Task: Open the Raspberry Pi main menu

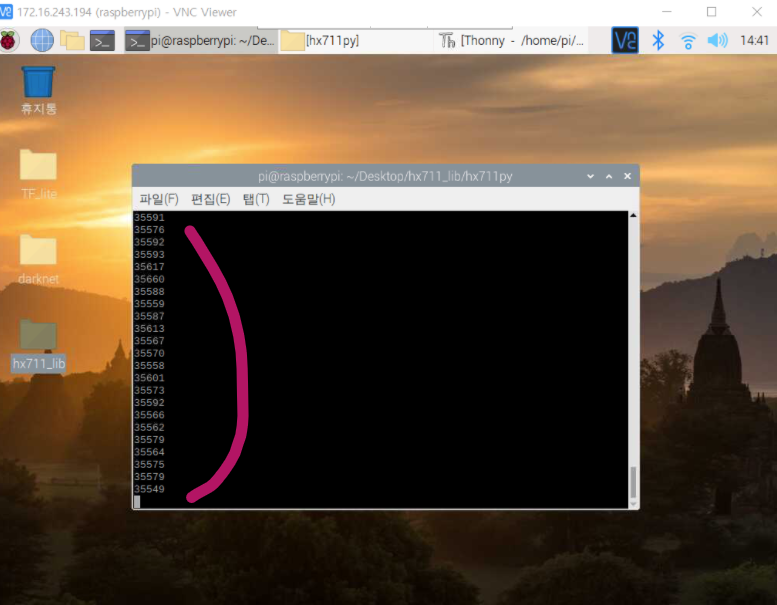Action: [9, 40]
